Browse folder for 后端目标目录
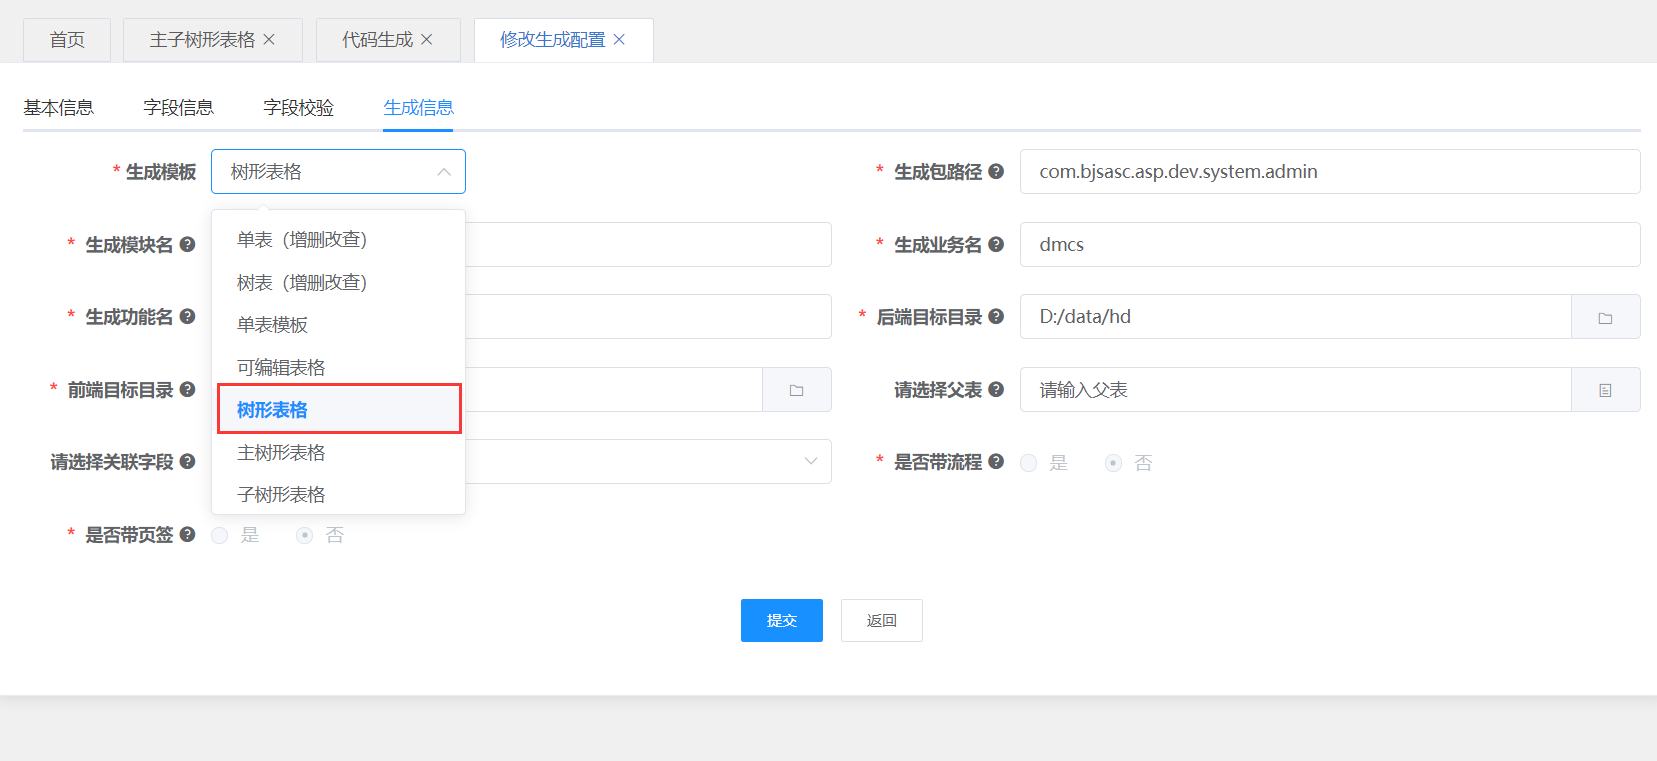1657x761 pixels. tap(1606, 317)
